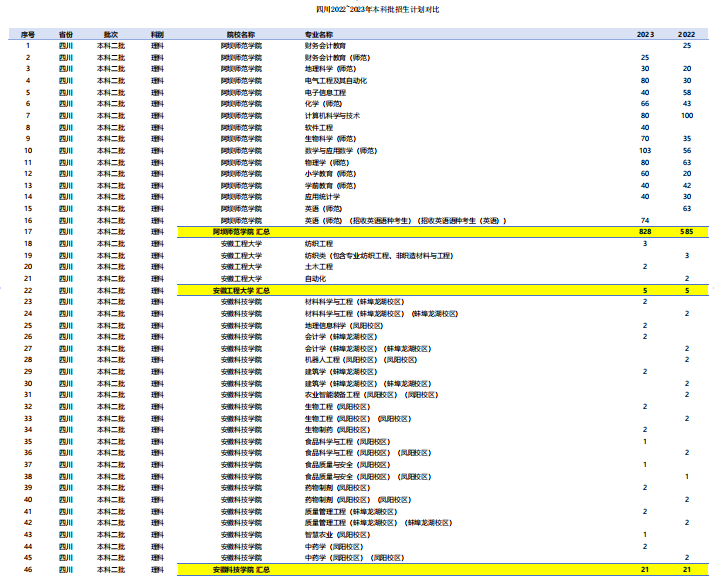The image size is (714, 576).
Task: Click the 软件工程 major cell
Action: [x=319, y=127]
